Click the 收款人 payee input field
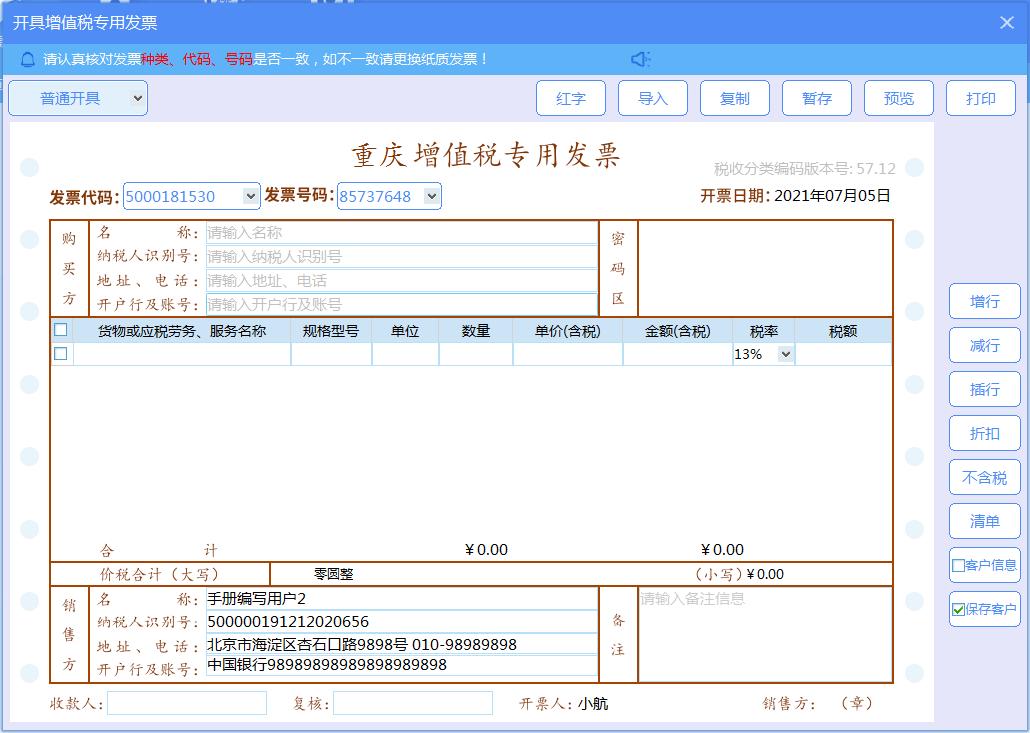This screenshot has height=733, width=1030. 185,703
